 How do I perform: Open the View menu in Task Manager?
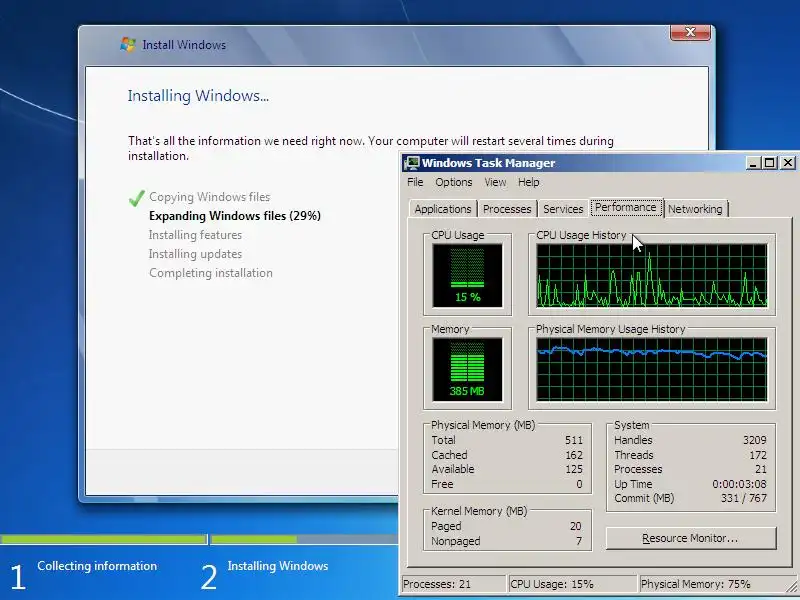pyautogui.click(x=495, y=182)
